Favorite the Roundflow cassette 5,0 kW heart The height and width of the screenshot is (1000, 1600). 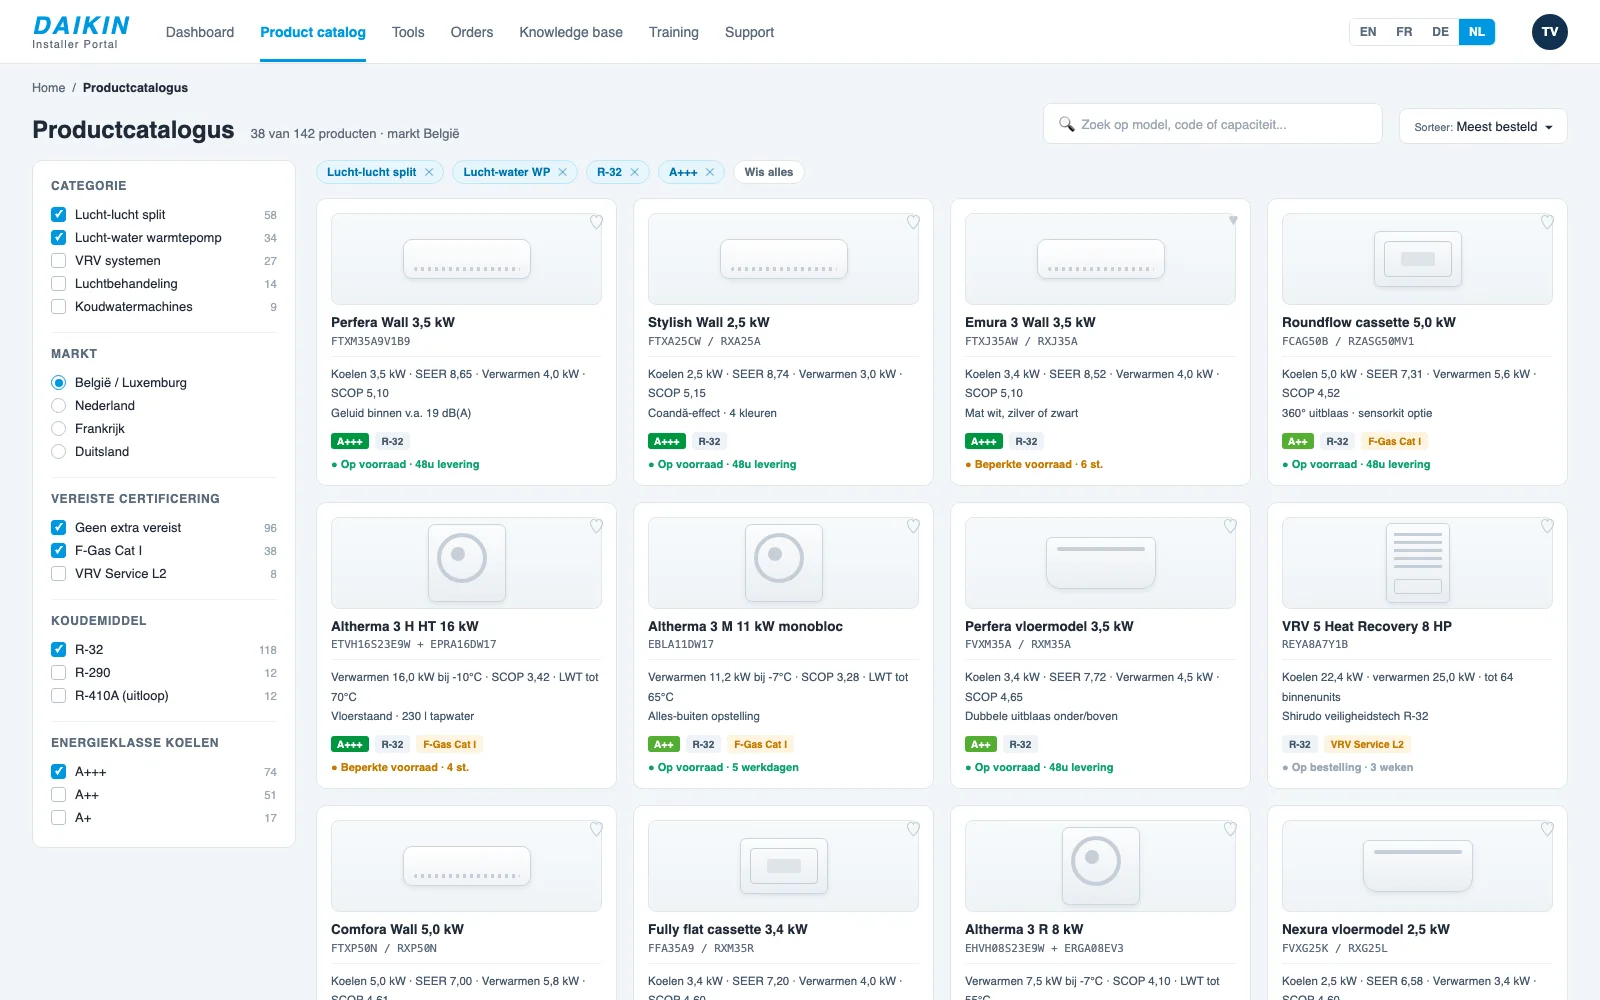(x=1547, y=222)
